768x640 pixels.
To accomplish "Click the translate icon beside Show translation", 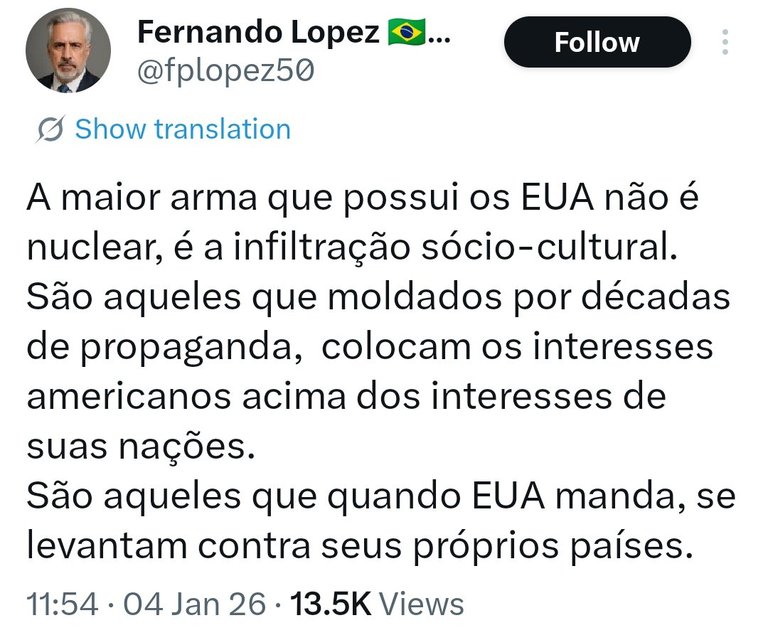I will pyautogui.click(x=50, y=129).
